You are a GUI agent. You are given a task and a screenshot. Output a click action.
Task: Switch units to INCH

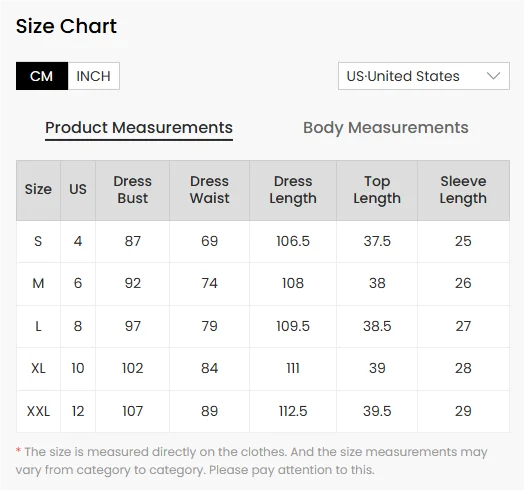coord(94,76)
